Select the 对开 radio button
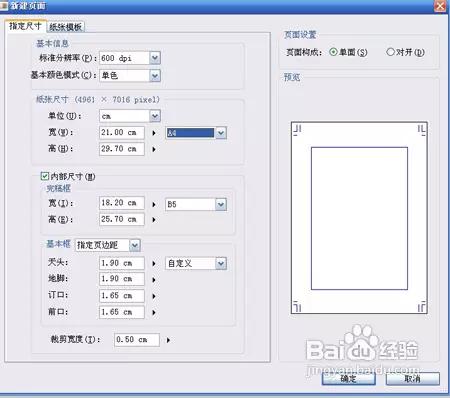 390,52
